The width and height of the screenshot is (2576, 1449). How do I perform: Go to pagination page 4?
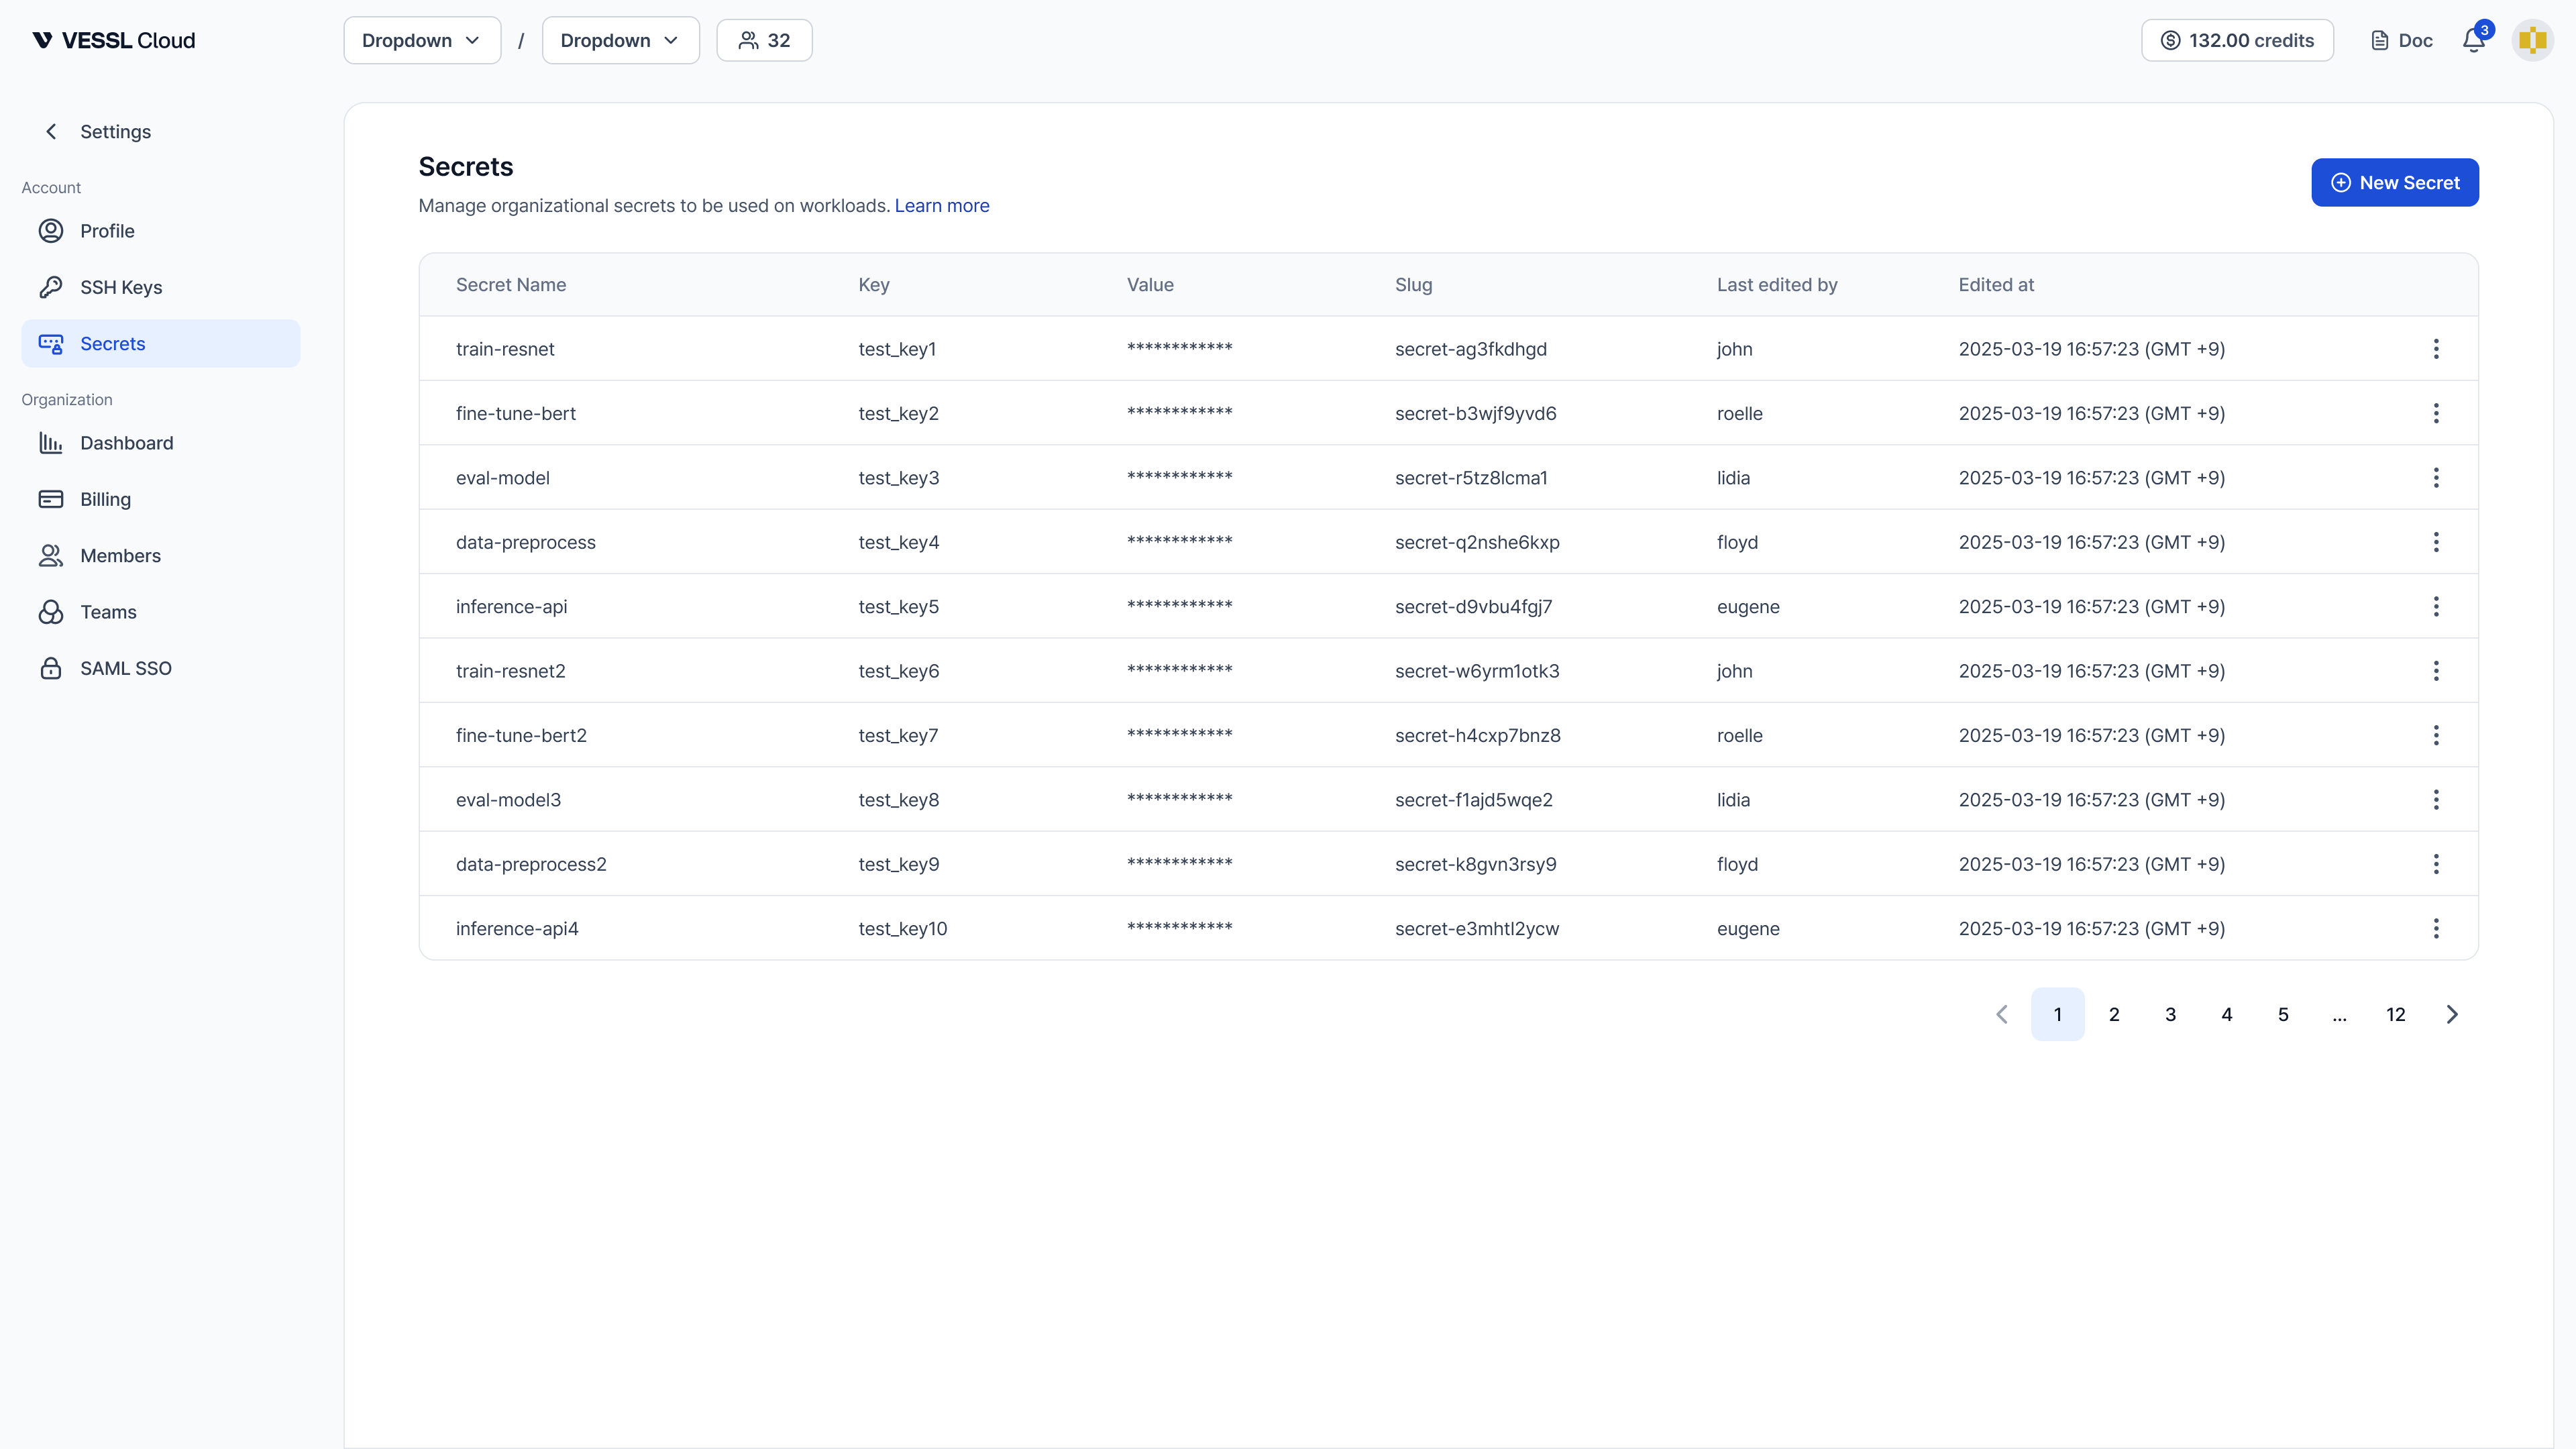click(2226, 1014)
